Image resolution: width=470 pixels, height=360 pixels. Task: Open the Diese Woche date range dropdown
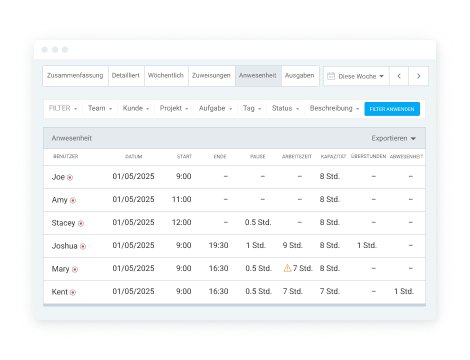pos(356,76)
